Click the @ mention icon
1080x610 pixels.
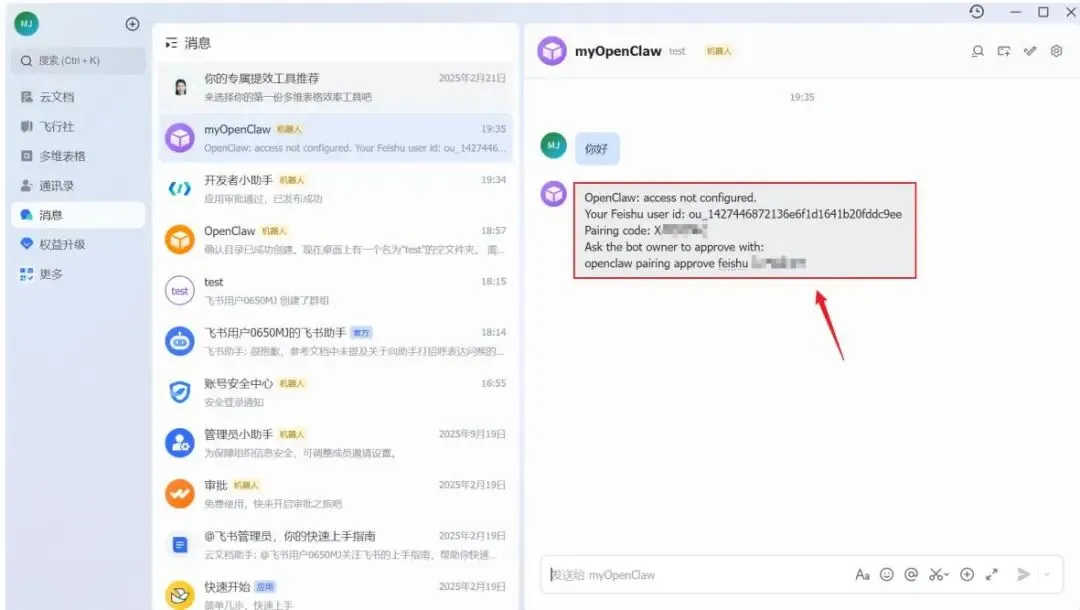click(x=911, y=575)
